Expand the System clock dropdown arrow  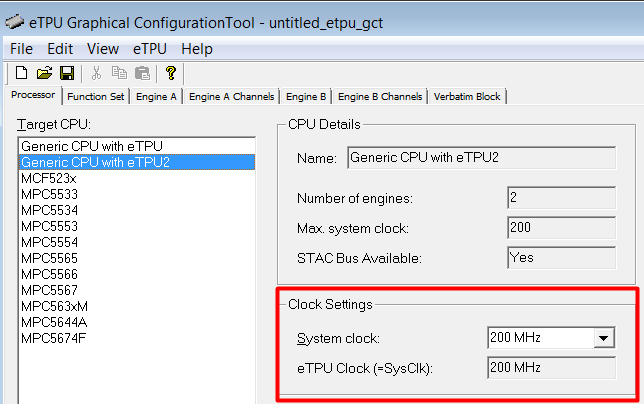(603, 338)
